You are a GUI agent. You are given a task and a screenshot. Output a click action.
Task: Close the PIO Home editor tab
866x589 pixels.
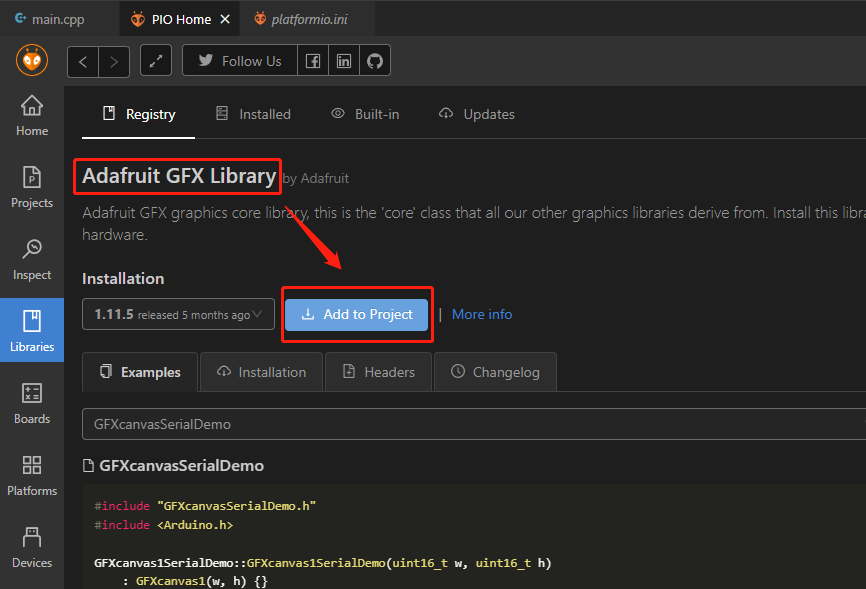coord(224,19)
